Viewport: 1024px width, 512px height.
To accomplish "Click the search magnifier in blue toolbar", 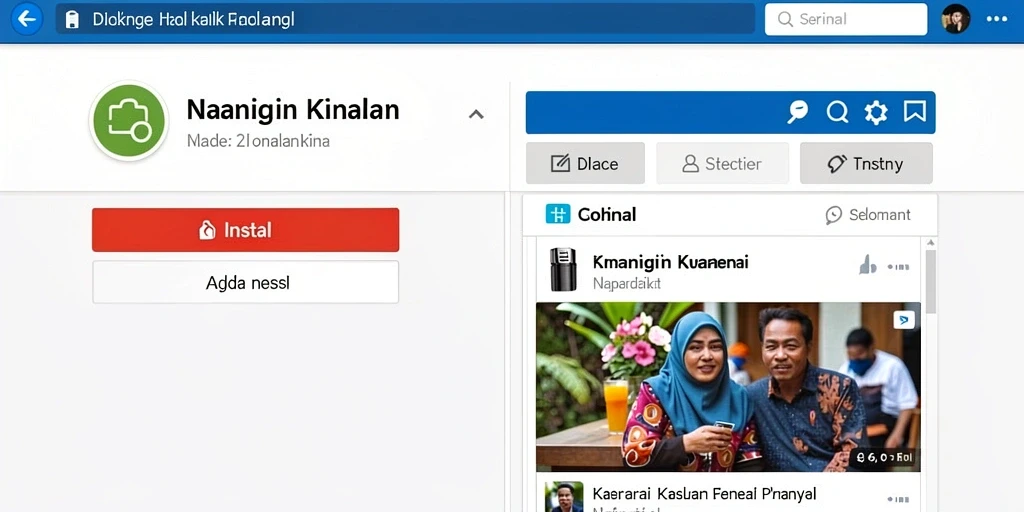I will [837, 112].
